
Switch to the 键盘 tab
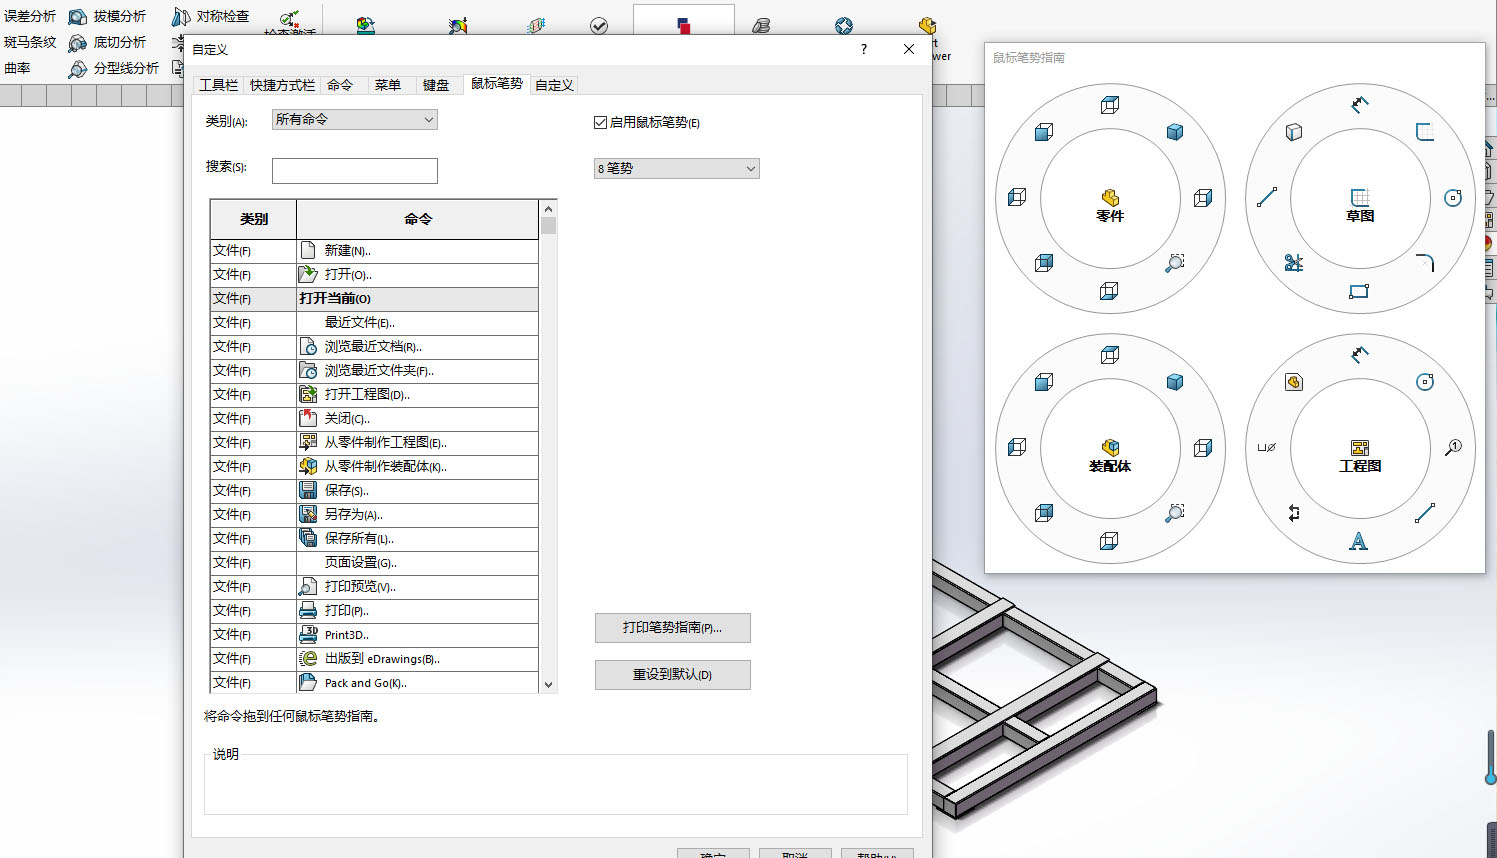[x=436, y=85]
